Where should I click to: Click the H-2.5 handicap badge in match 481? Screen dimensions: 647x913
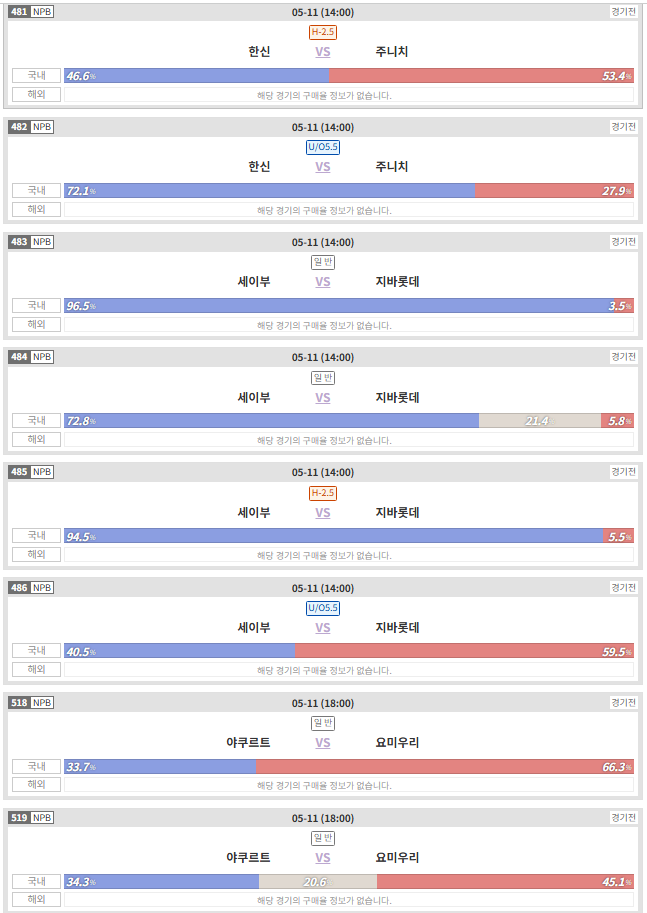323,32
